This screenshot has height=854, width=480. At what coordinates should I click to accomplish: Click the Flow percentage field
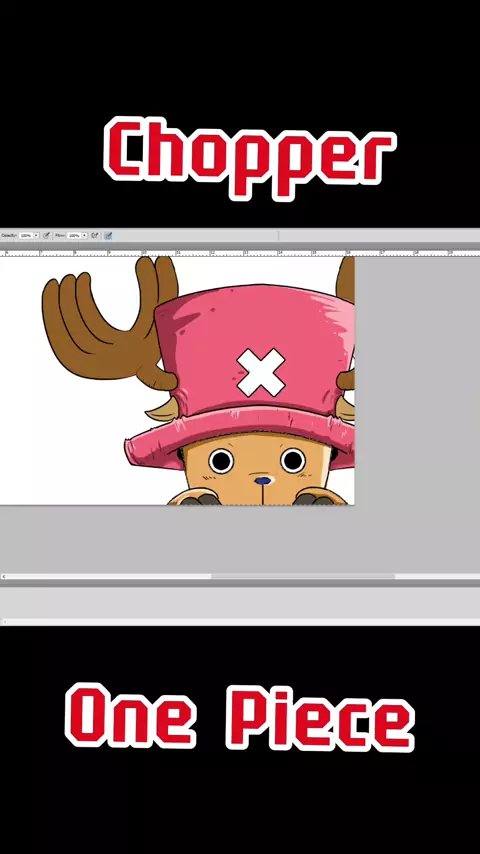[74, 235]
